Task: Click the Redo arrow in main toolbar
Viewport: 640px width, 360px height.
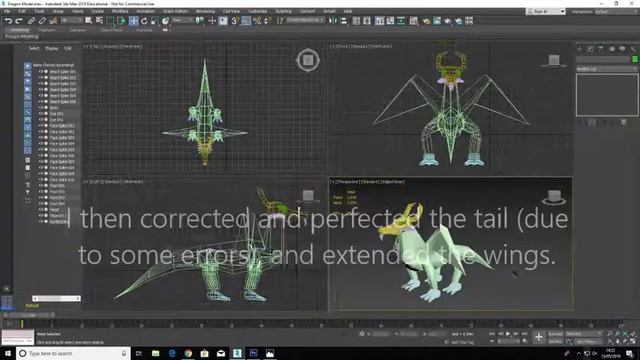Action: [19, 20]
